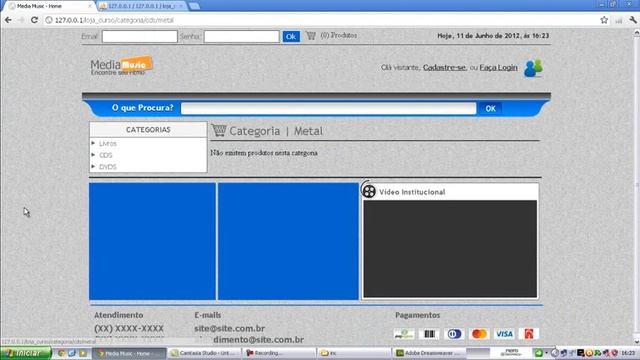Go forward in browser history
Image resolution: width=640 pixels, height=360 pixels.
coord(21,20)
